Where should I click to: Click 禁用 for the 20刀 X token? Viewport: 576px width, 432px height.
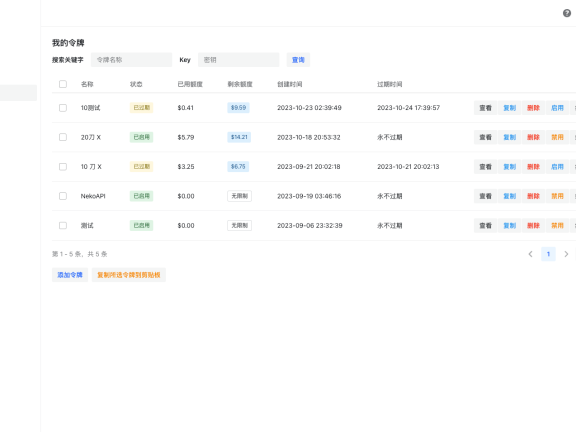coord(557,137)
